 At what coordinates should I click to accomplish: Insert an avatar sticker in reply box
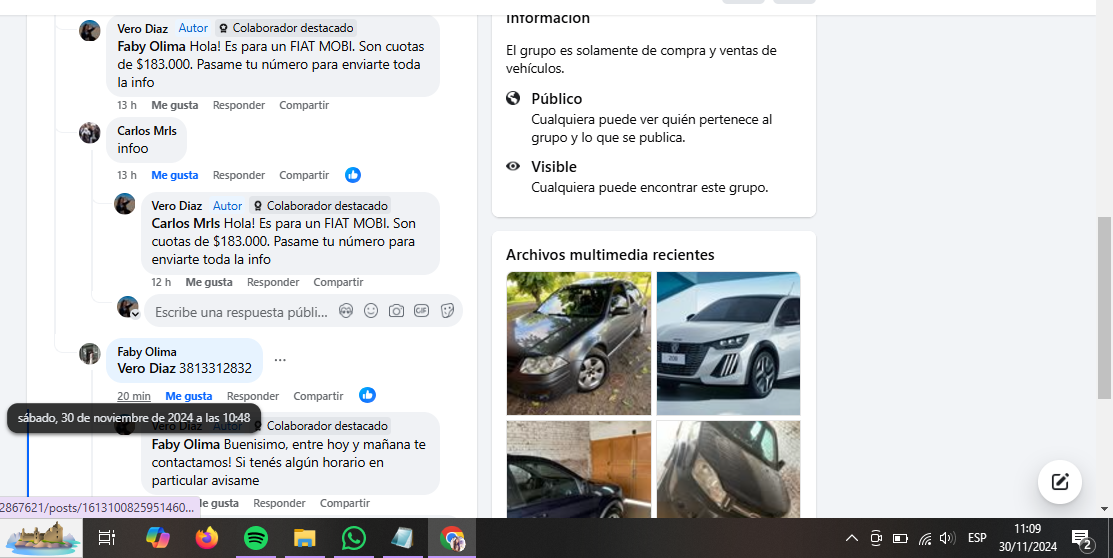pos(346,311)
